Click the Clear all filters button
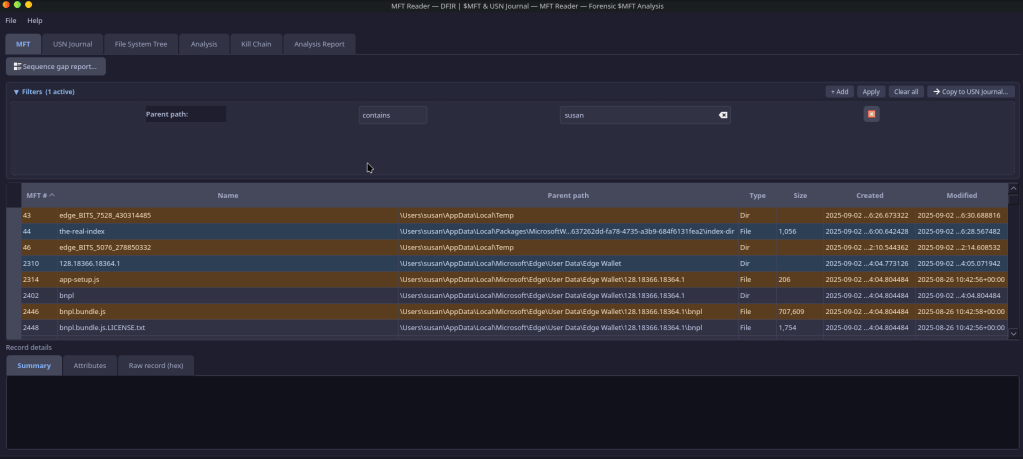This screenshot has height=459, width=1023. tap(905, 91)
